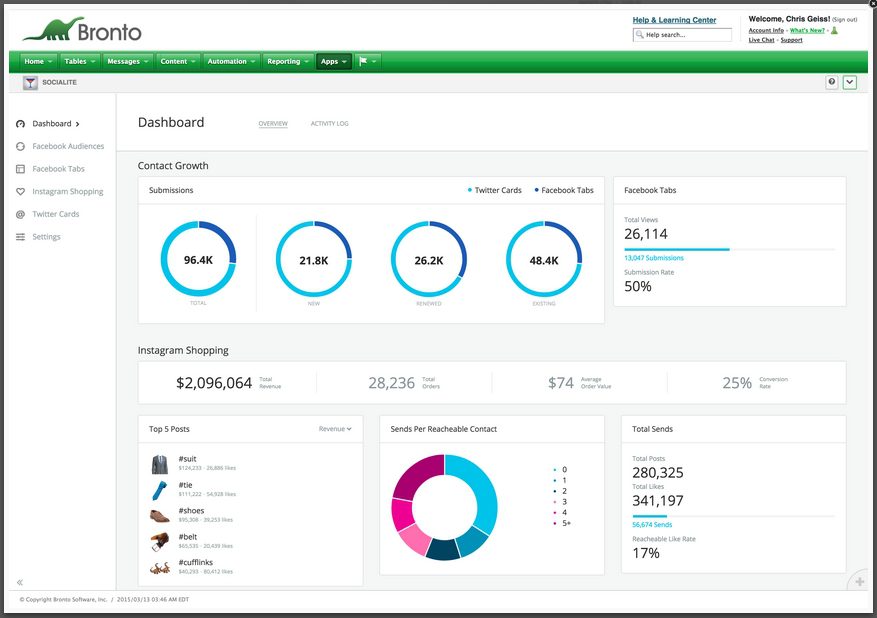Select the Instagram Shopping heart icon
Image resolution: width=877 pixels, height=618 pixels.
coord(21,192)
